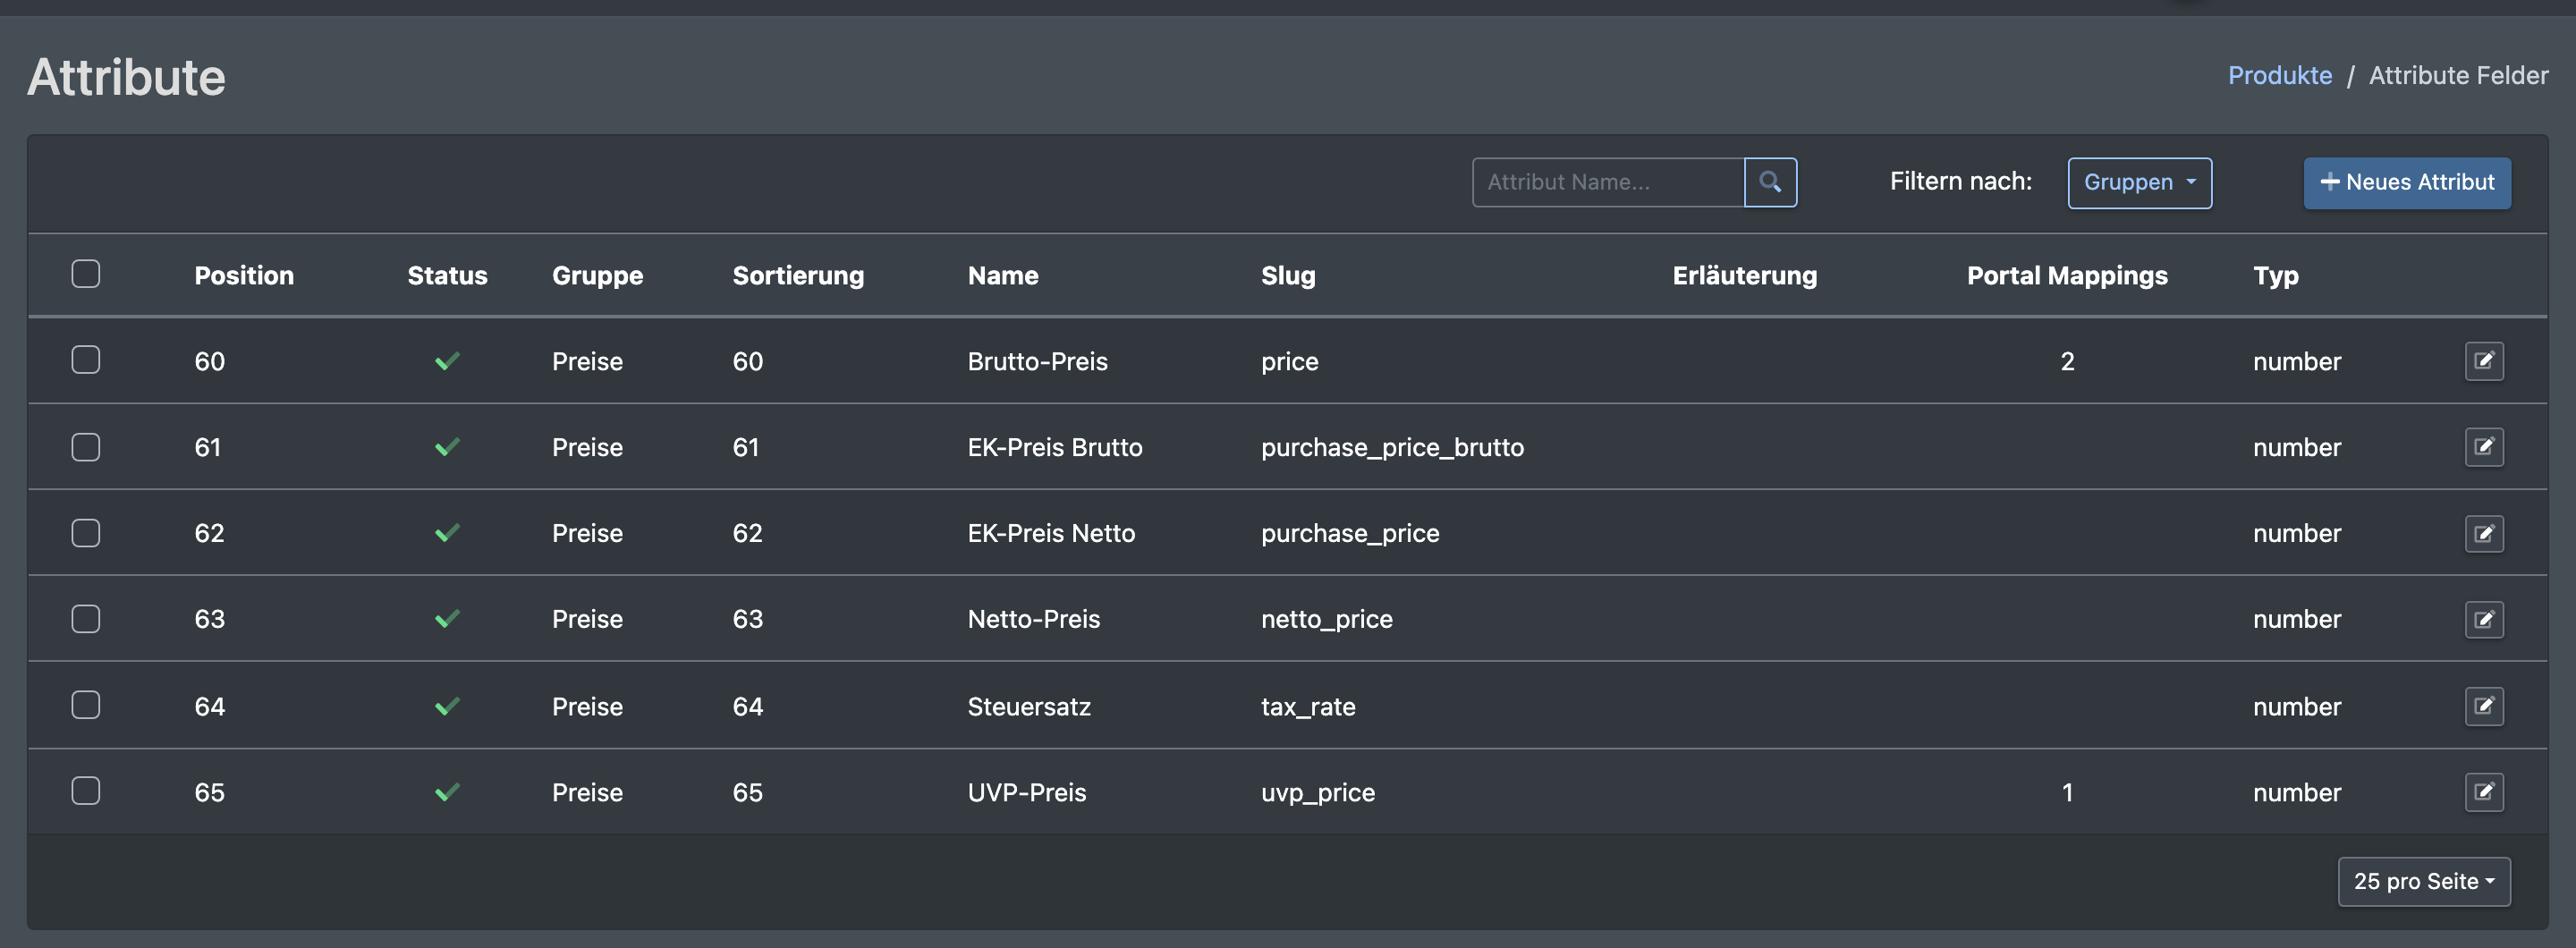Image resolution: width=2576 pixels, height=948 pixels.
Task: Click green status checkmark for Brutto-Preis
Action: pyautogui.click(x=447, y=361)
